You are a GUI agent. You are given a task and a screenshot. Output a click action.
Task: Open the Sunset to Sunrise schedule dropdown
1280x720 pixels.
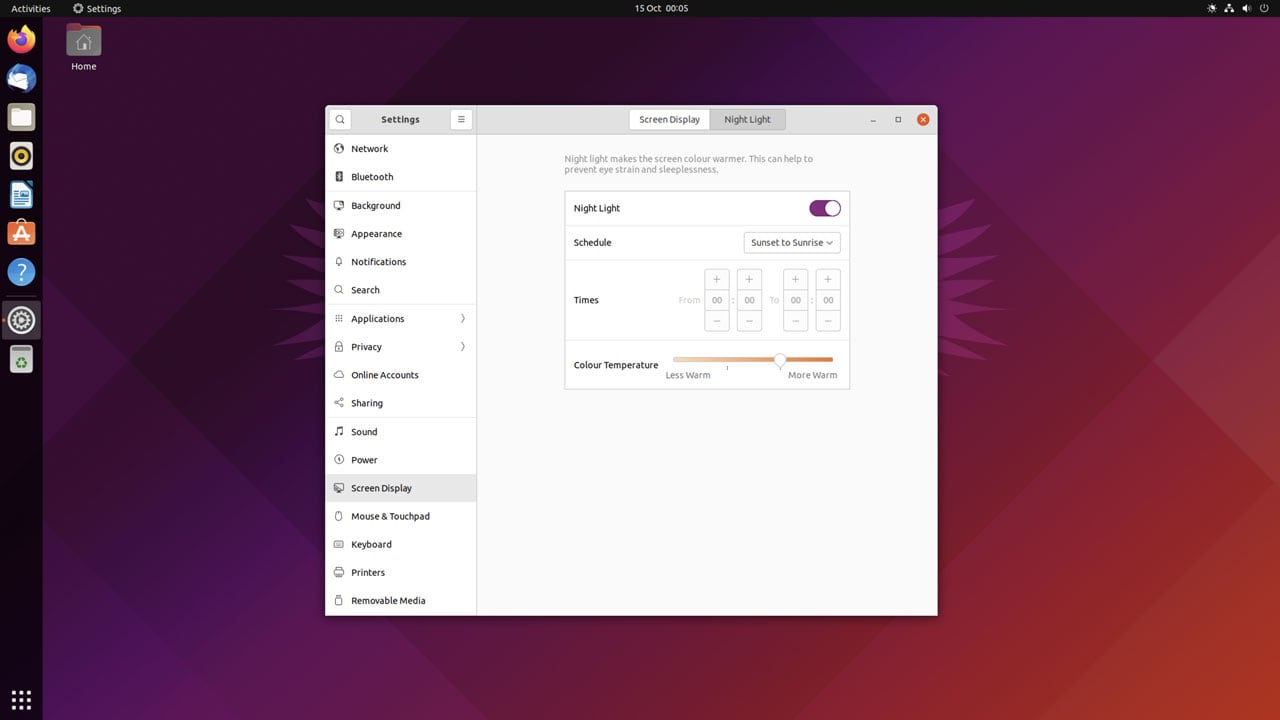(x=792, y=243)
